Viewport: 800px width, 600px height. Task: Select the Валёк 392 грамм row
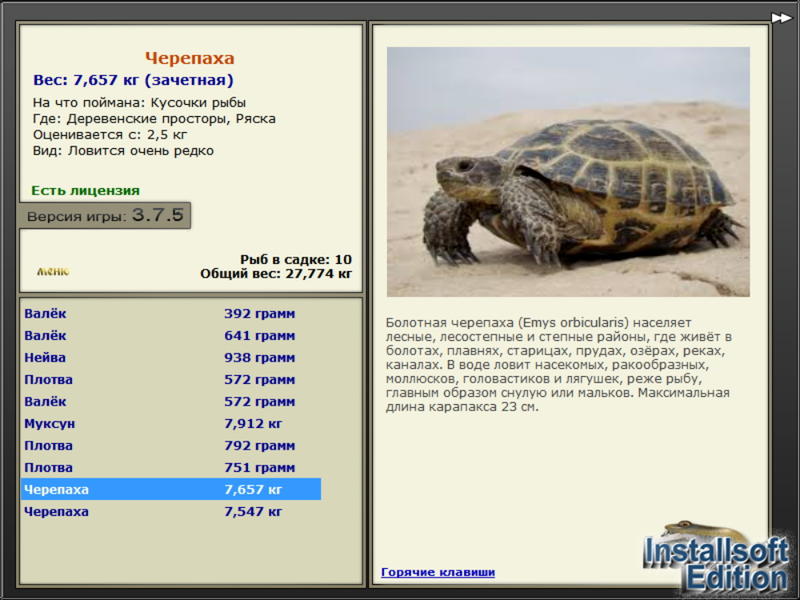171,313
